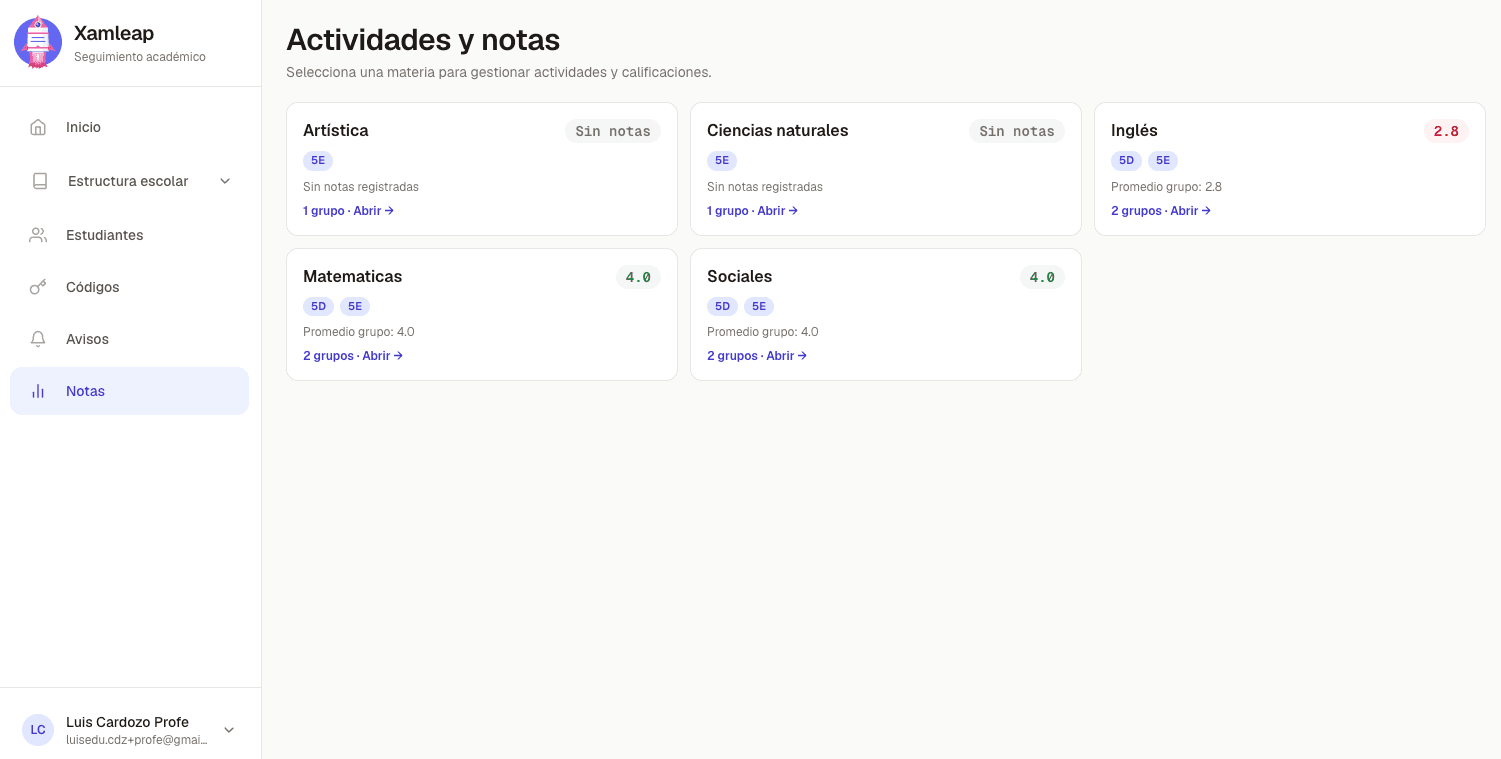
Task: Click the Xamleap brand name
Action: [x=114, y=33]
